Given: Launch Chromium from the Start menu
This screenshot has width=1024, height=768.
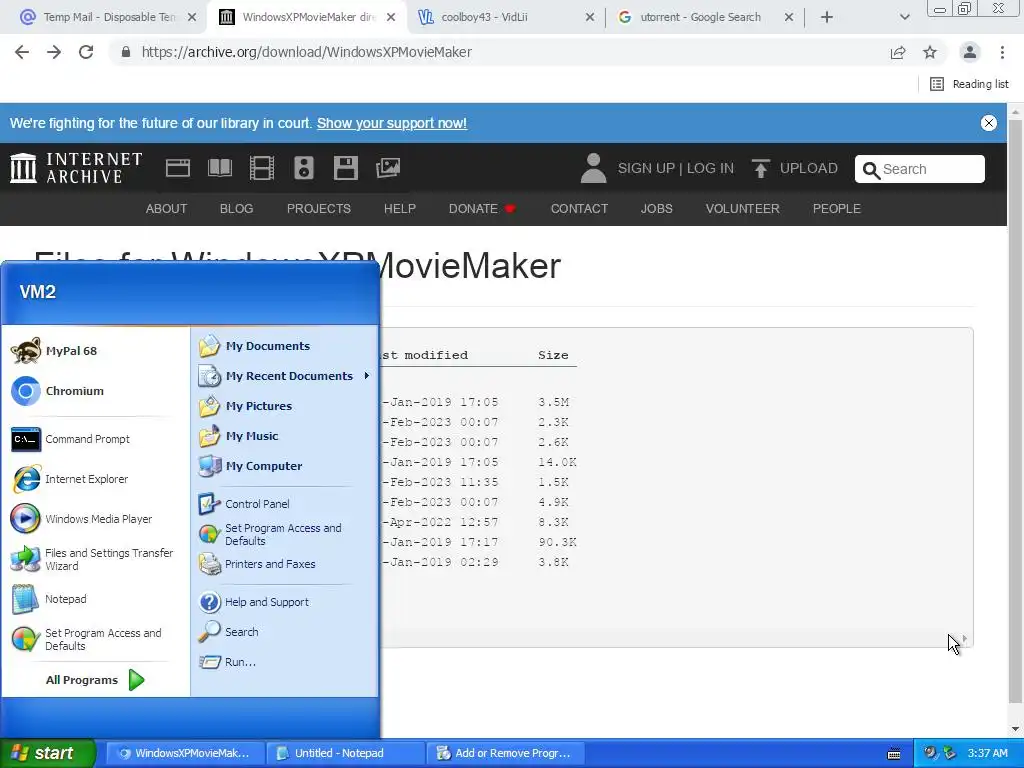Looking at the screenshot, I should pyautogui.click(x=57, y=391).
